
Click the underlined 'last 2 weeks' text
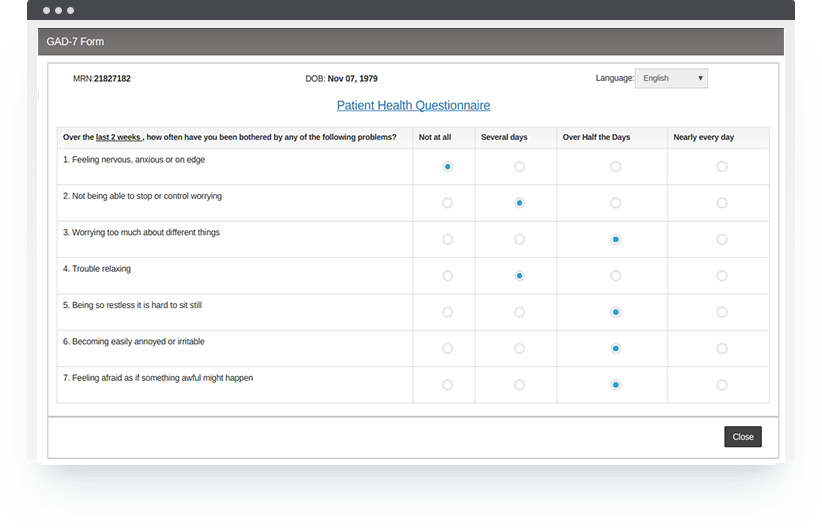tap(118, 137)
